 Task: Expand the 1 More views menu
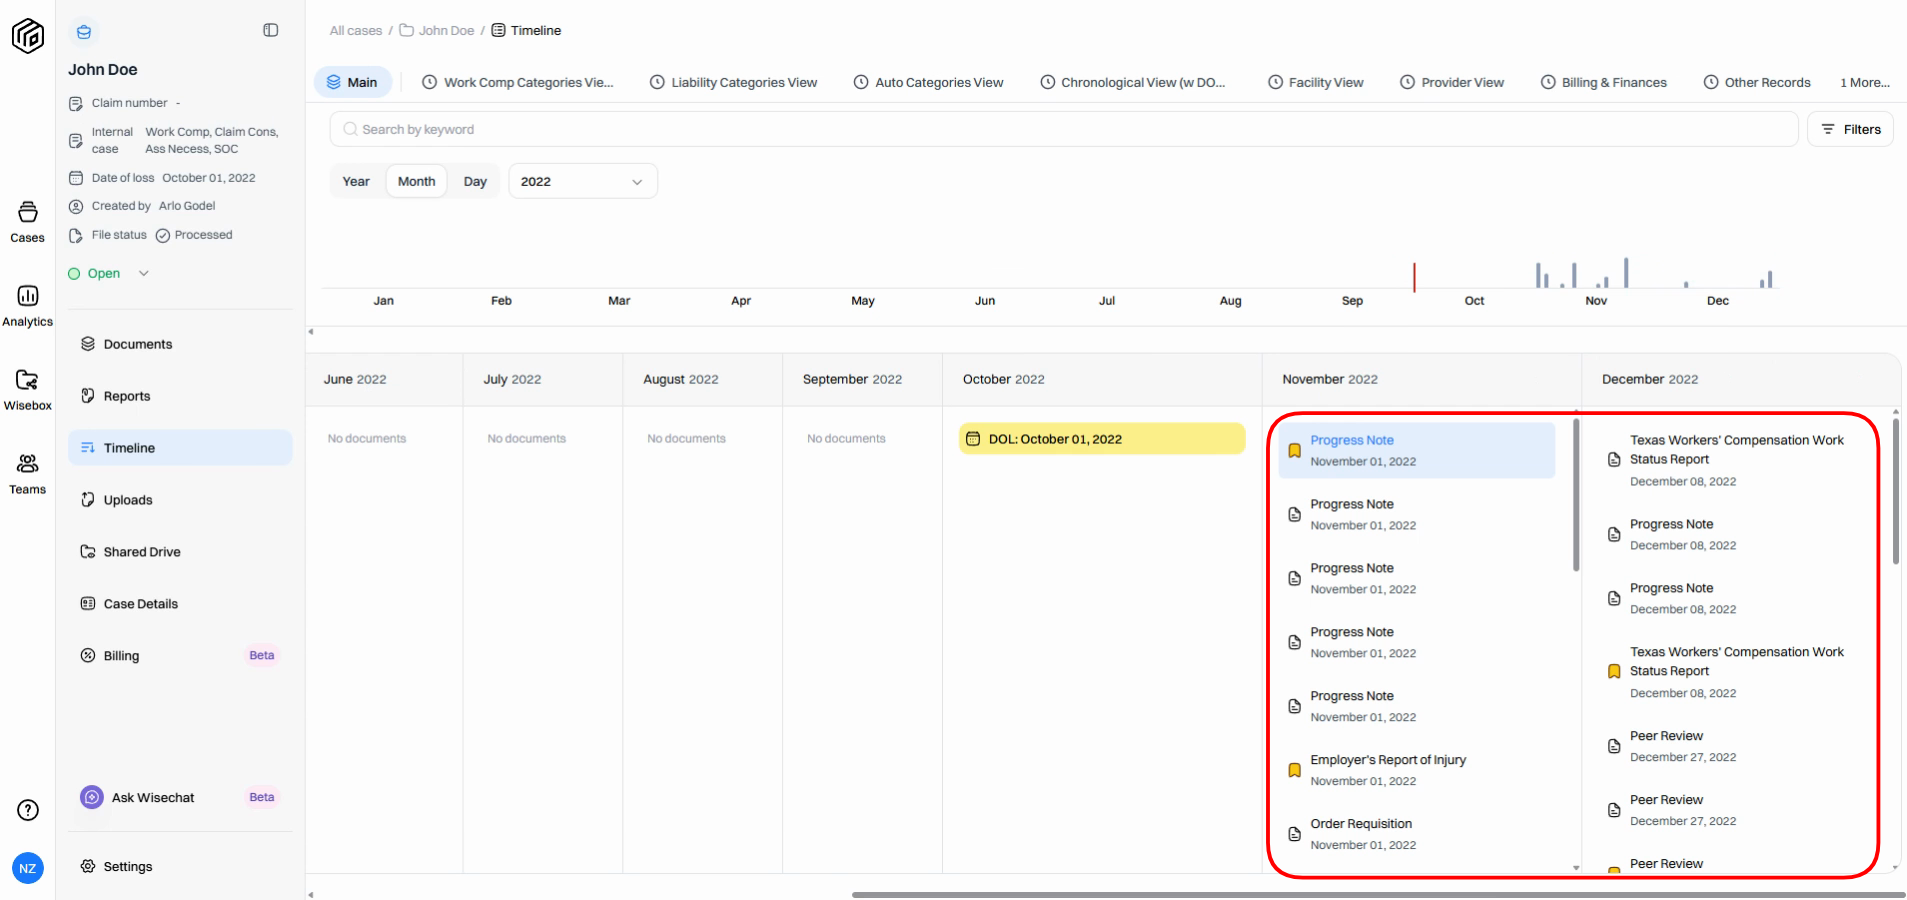[x=1865, y=82]
